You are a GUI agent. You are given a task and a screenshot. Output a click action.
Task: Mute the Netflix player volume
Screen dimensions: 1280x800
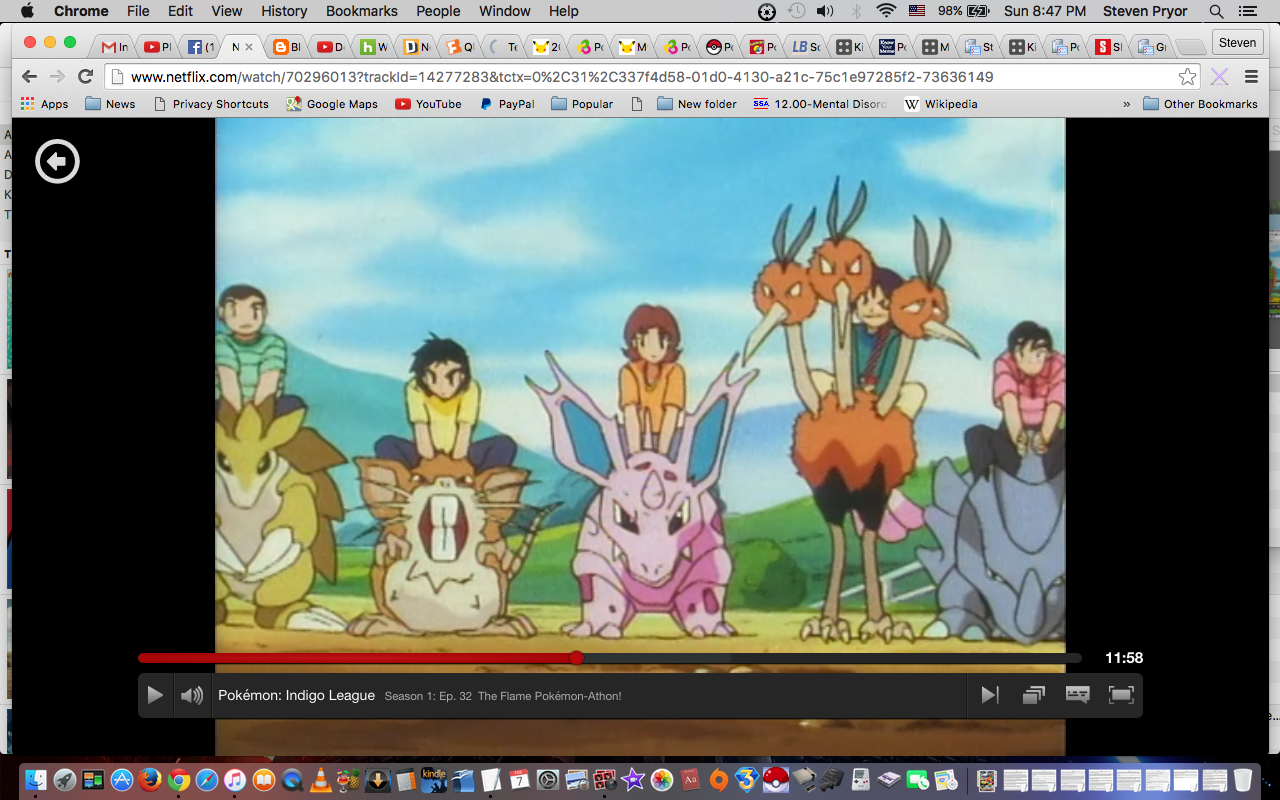click(191, 695)
